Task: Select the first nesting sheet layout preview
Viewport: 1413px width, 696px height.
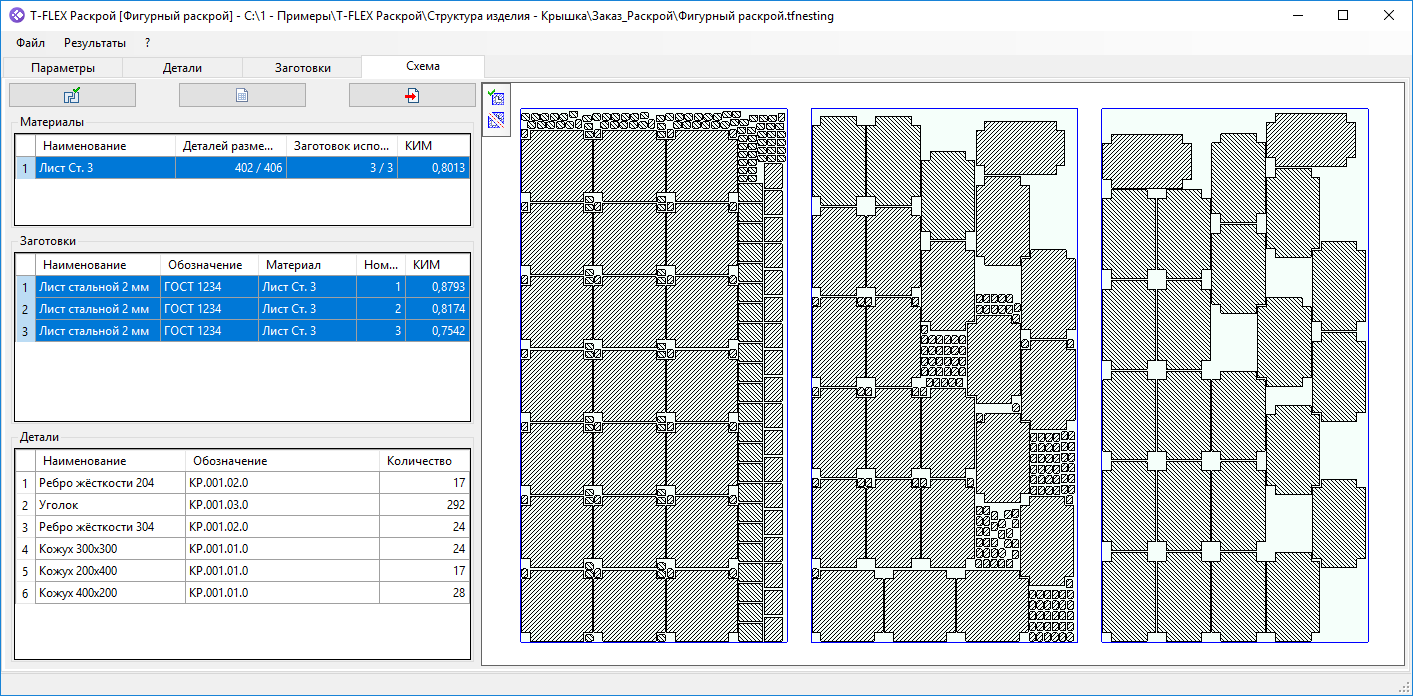Action: tap(653, 375)
